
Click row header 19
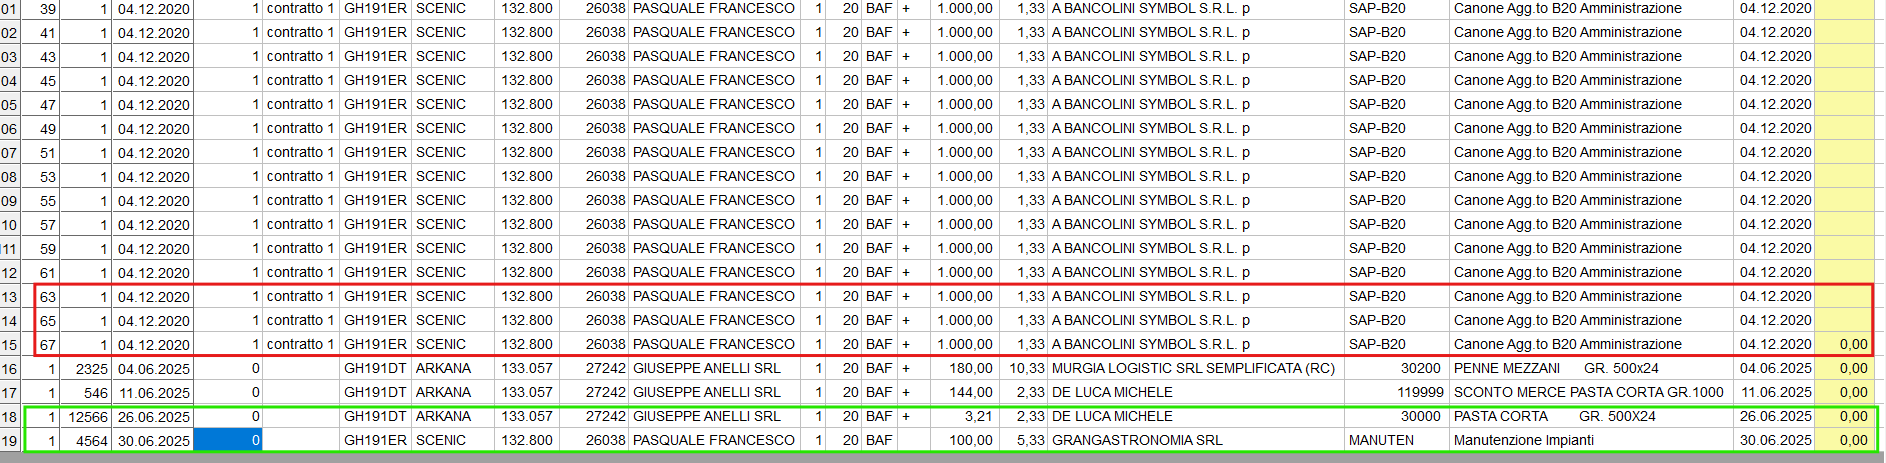pyautogui.click(x=10, y=441)
